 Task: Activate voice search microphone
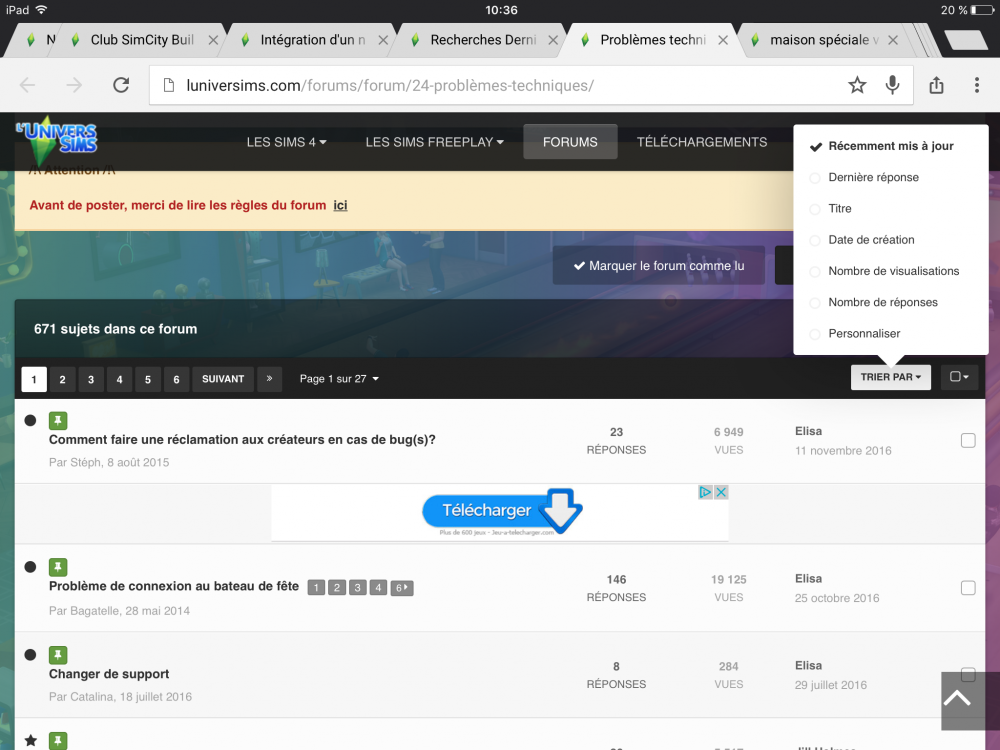click(892, 85)
